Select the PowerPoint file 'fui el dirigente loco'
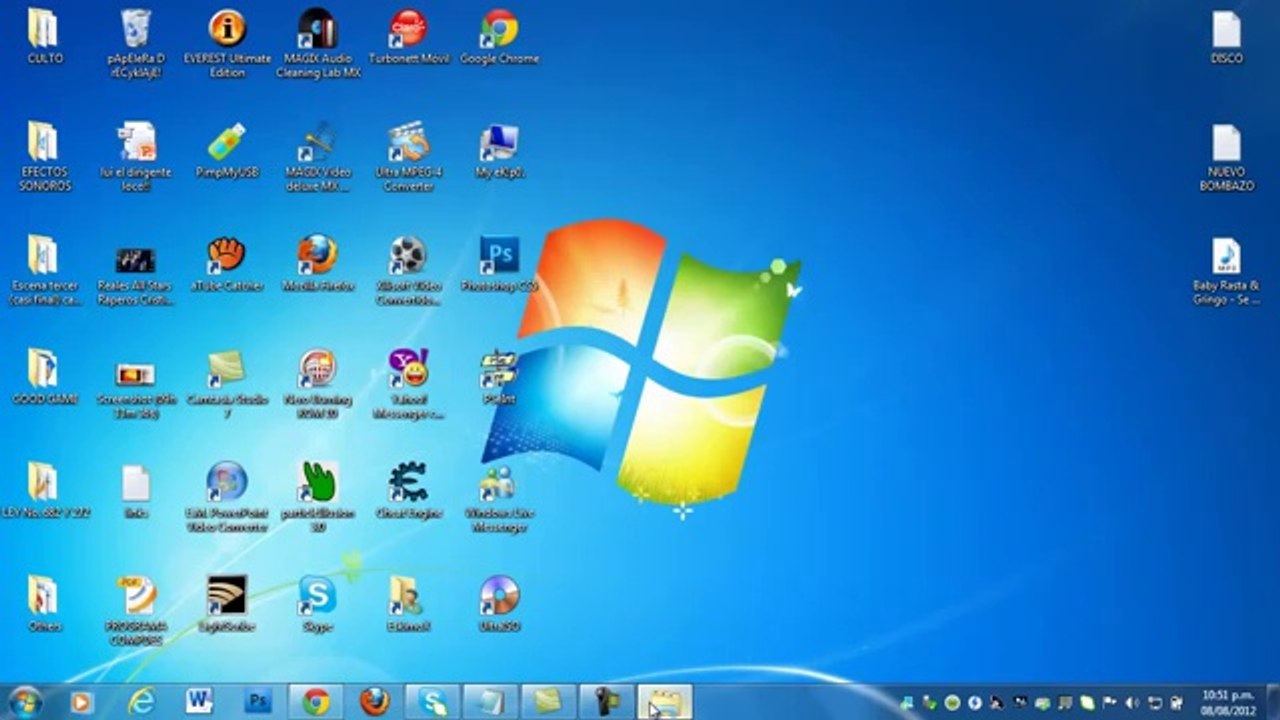The image size is (1280, 720). click(x=135, y=157)
